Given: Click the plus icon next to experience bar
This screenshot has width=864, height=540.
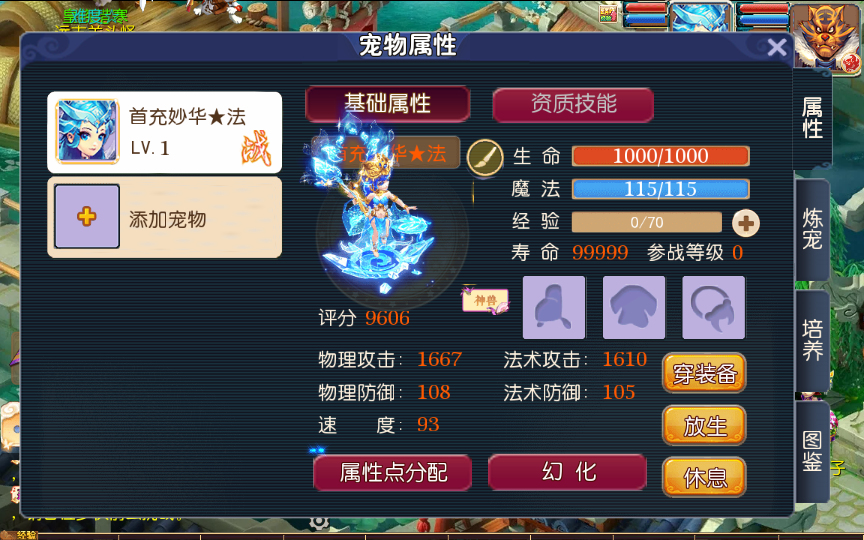Looking at the screenshot, I should coord(746,223).
